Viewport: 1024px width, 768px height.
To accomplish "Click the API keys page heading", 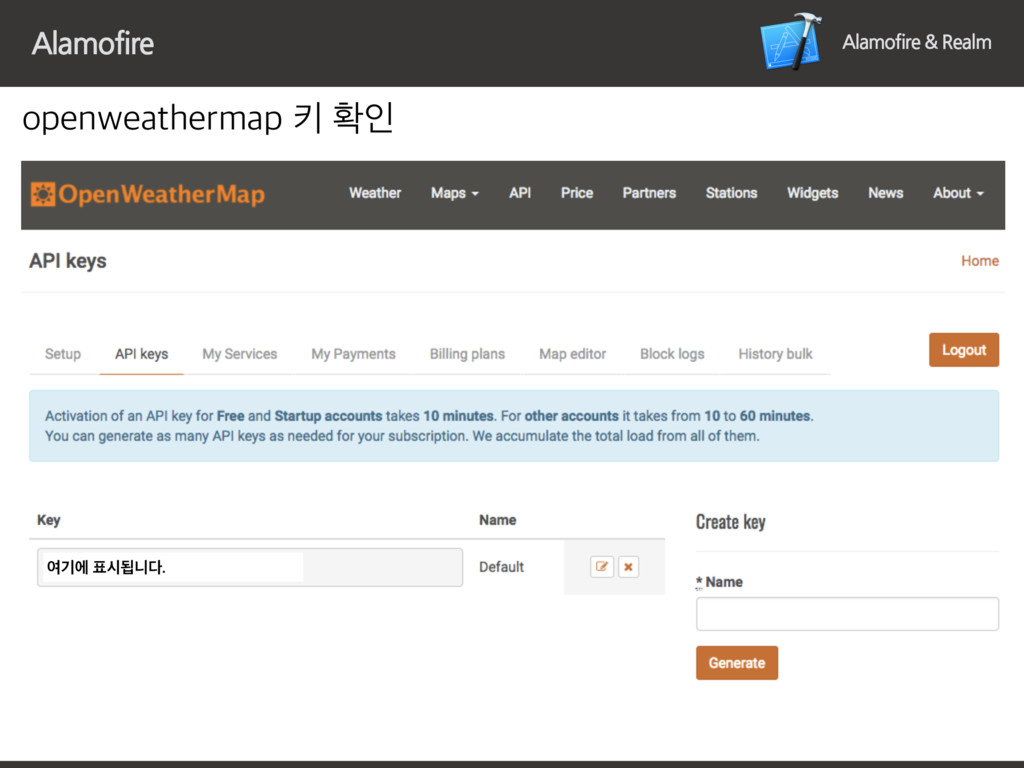I will click(x=68, y=261).
